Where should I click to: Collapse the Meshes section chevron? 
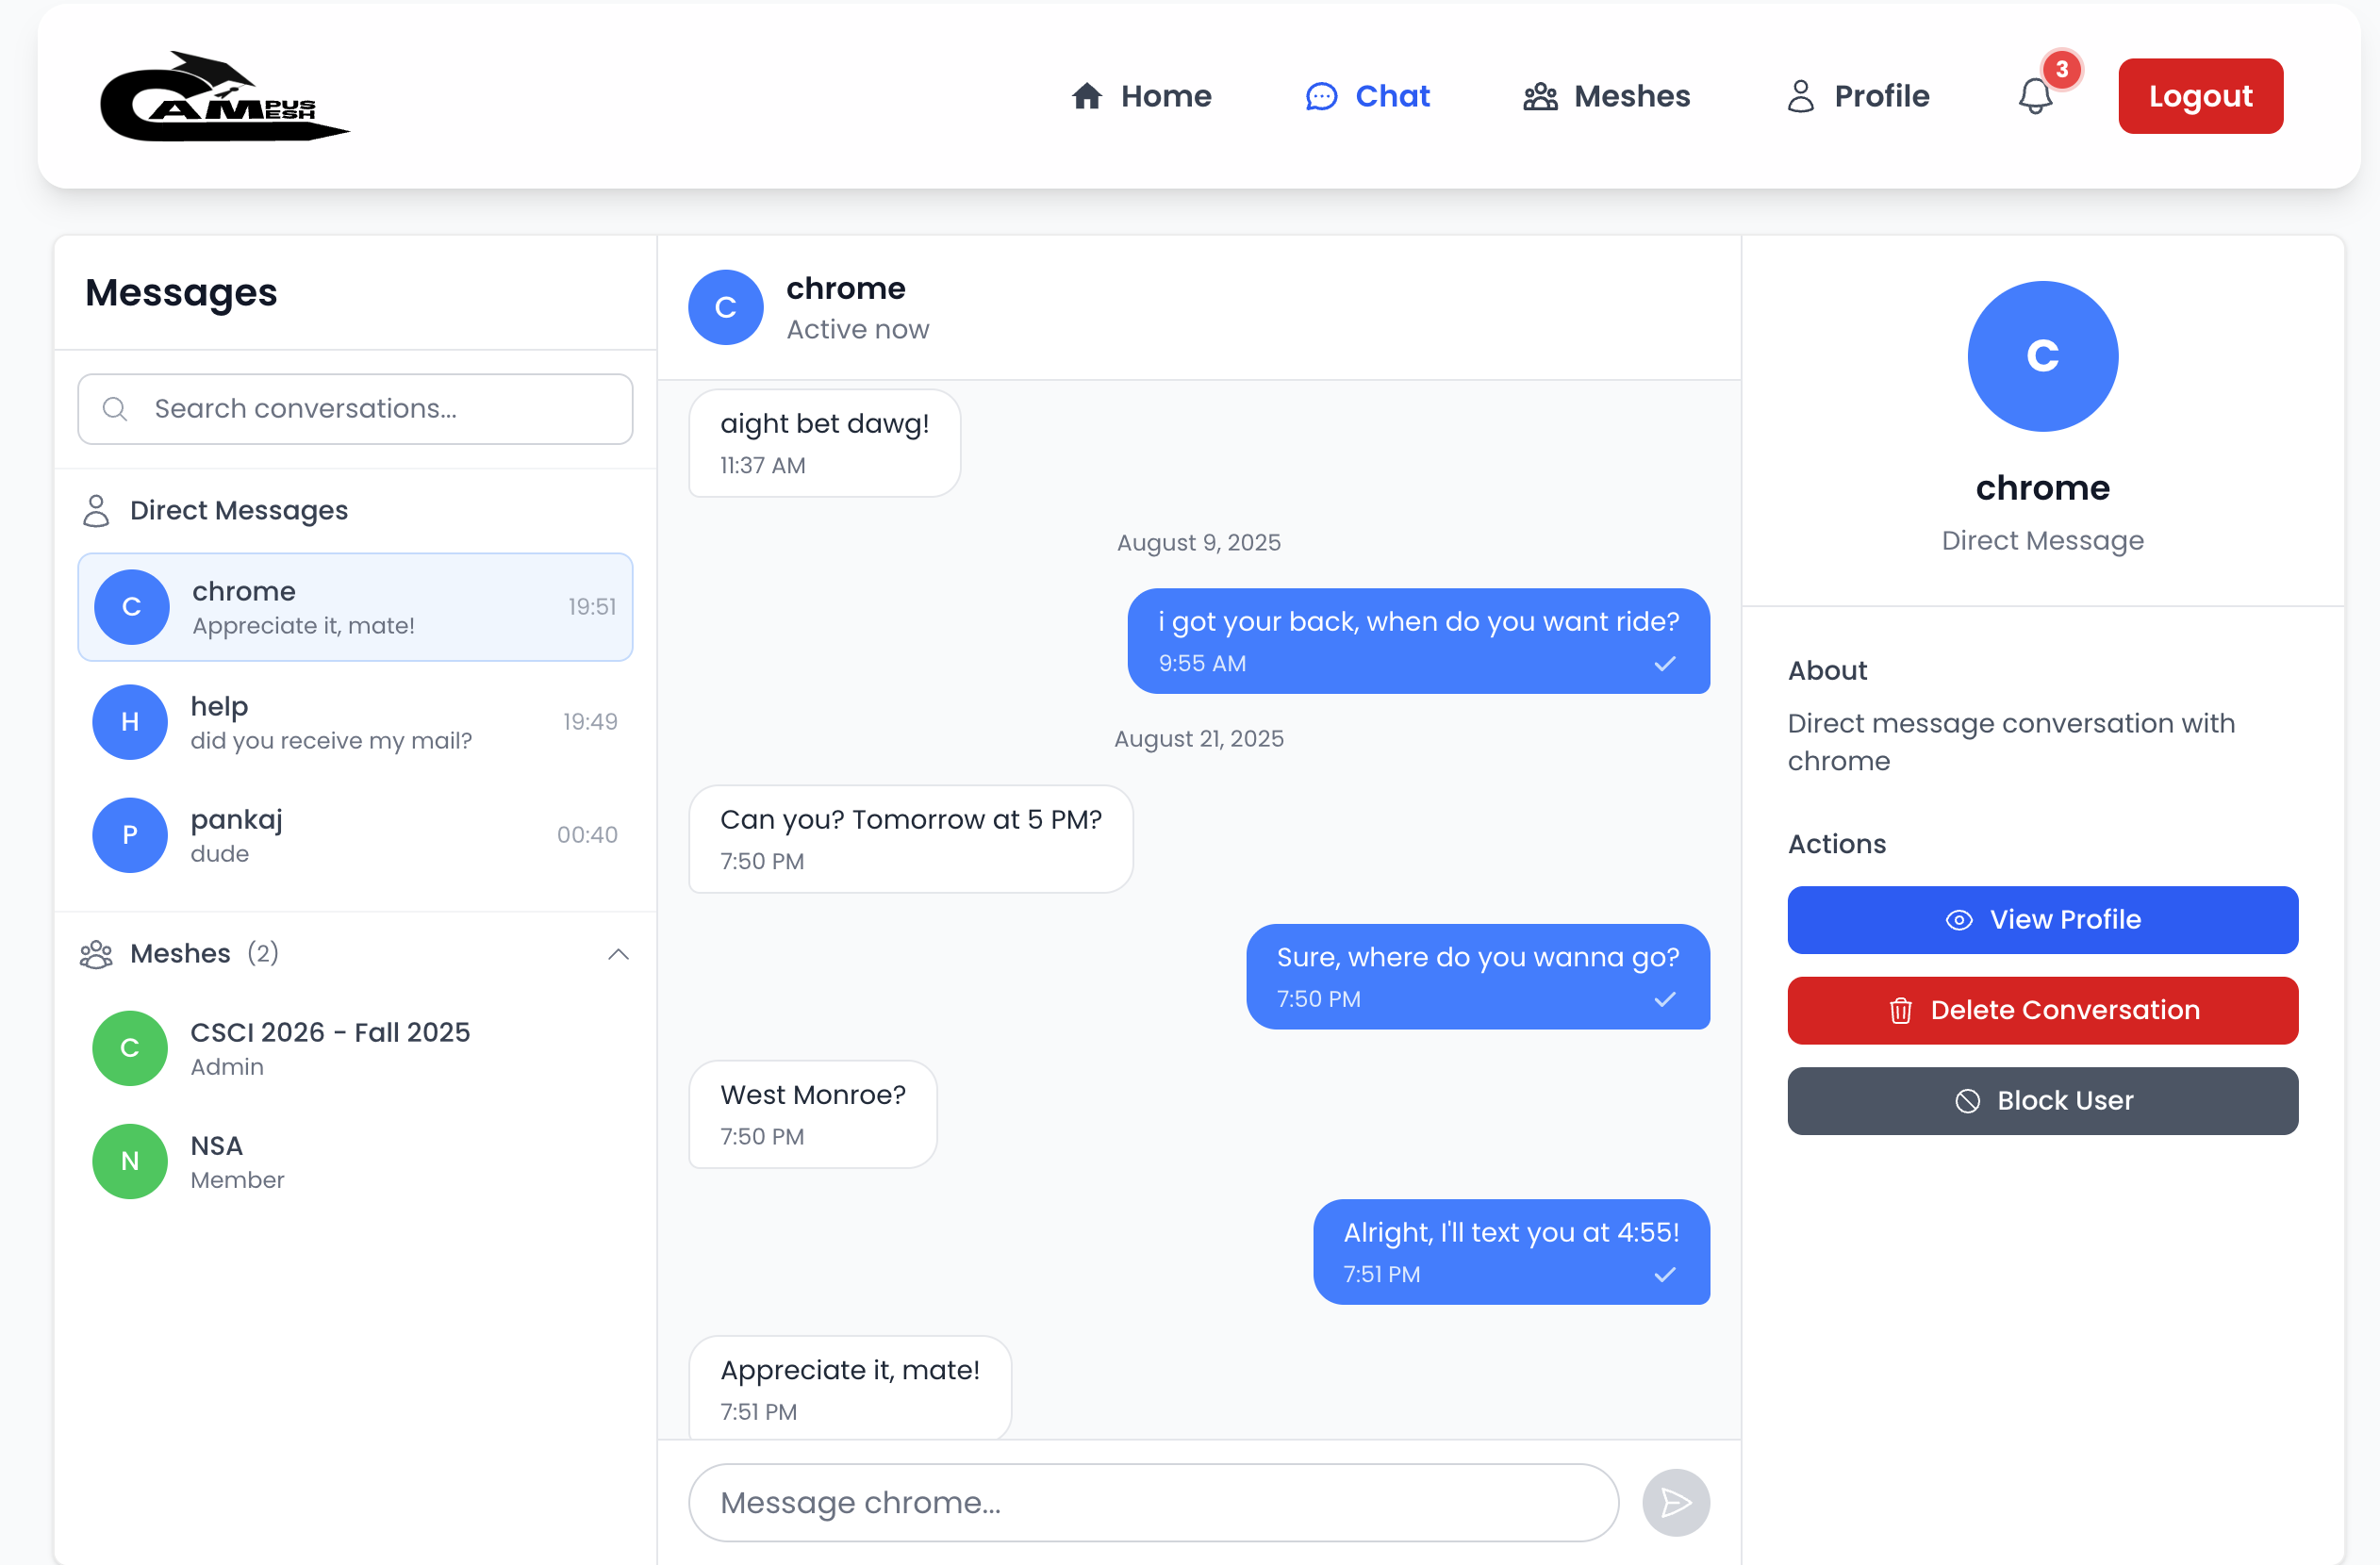[618, 954]
